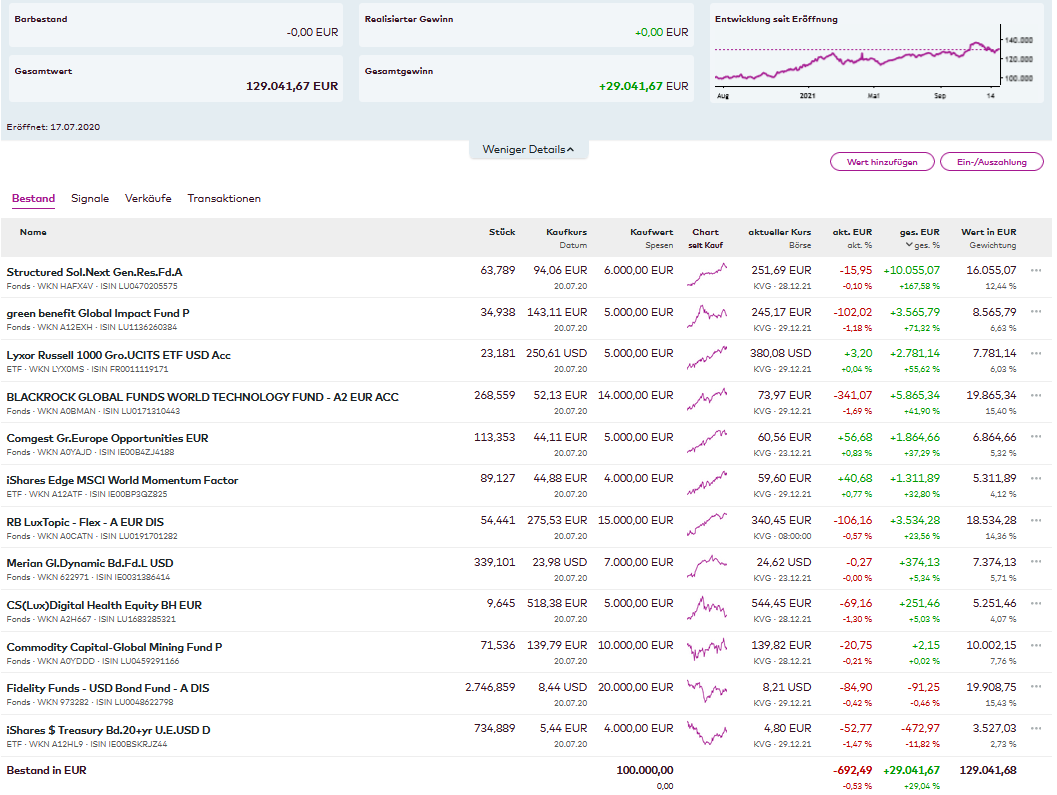This screenshot has width=1057, height=795.
Task: Select the Verkäufe tab
Action: (x=148, y=199)
